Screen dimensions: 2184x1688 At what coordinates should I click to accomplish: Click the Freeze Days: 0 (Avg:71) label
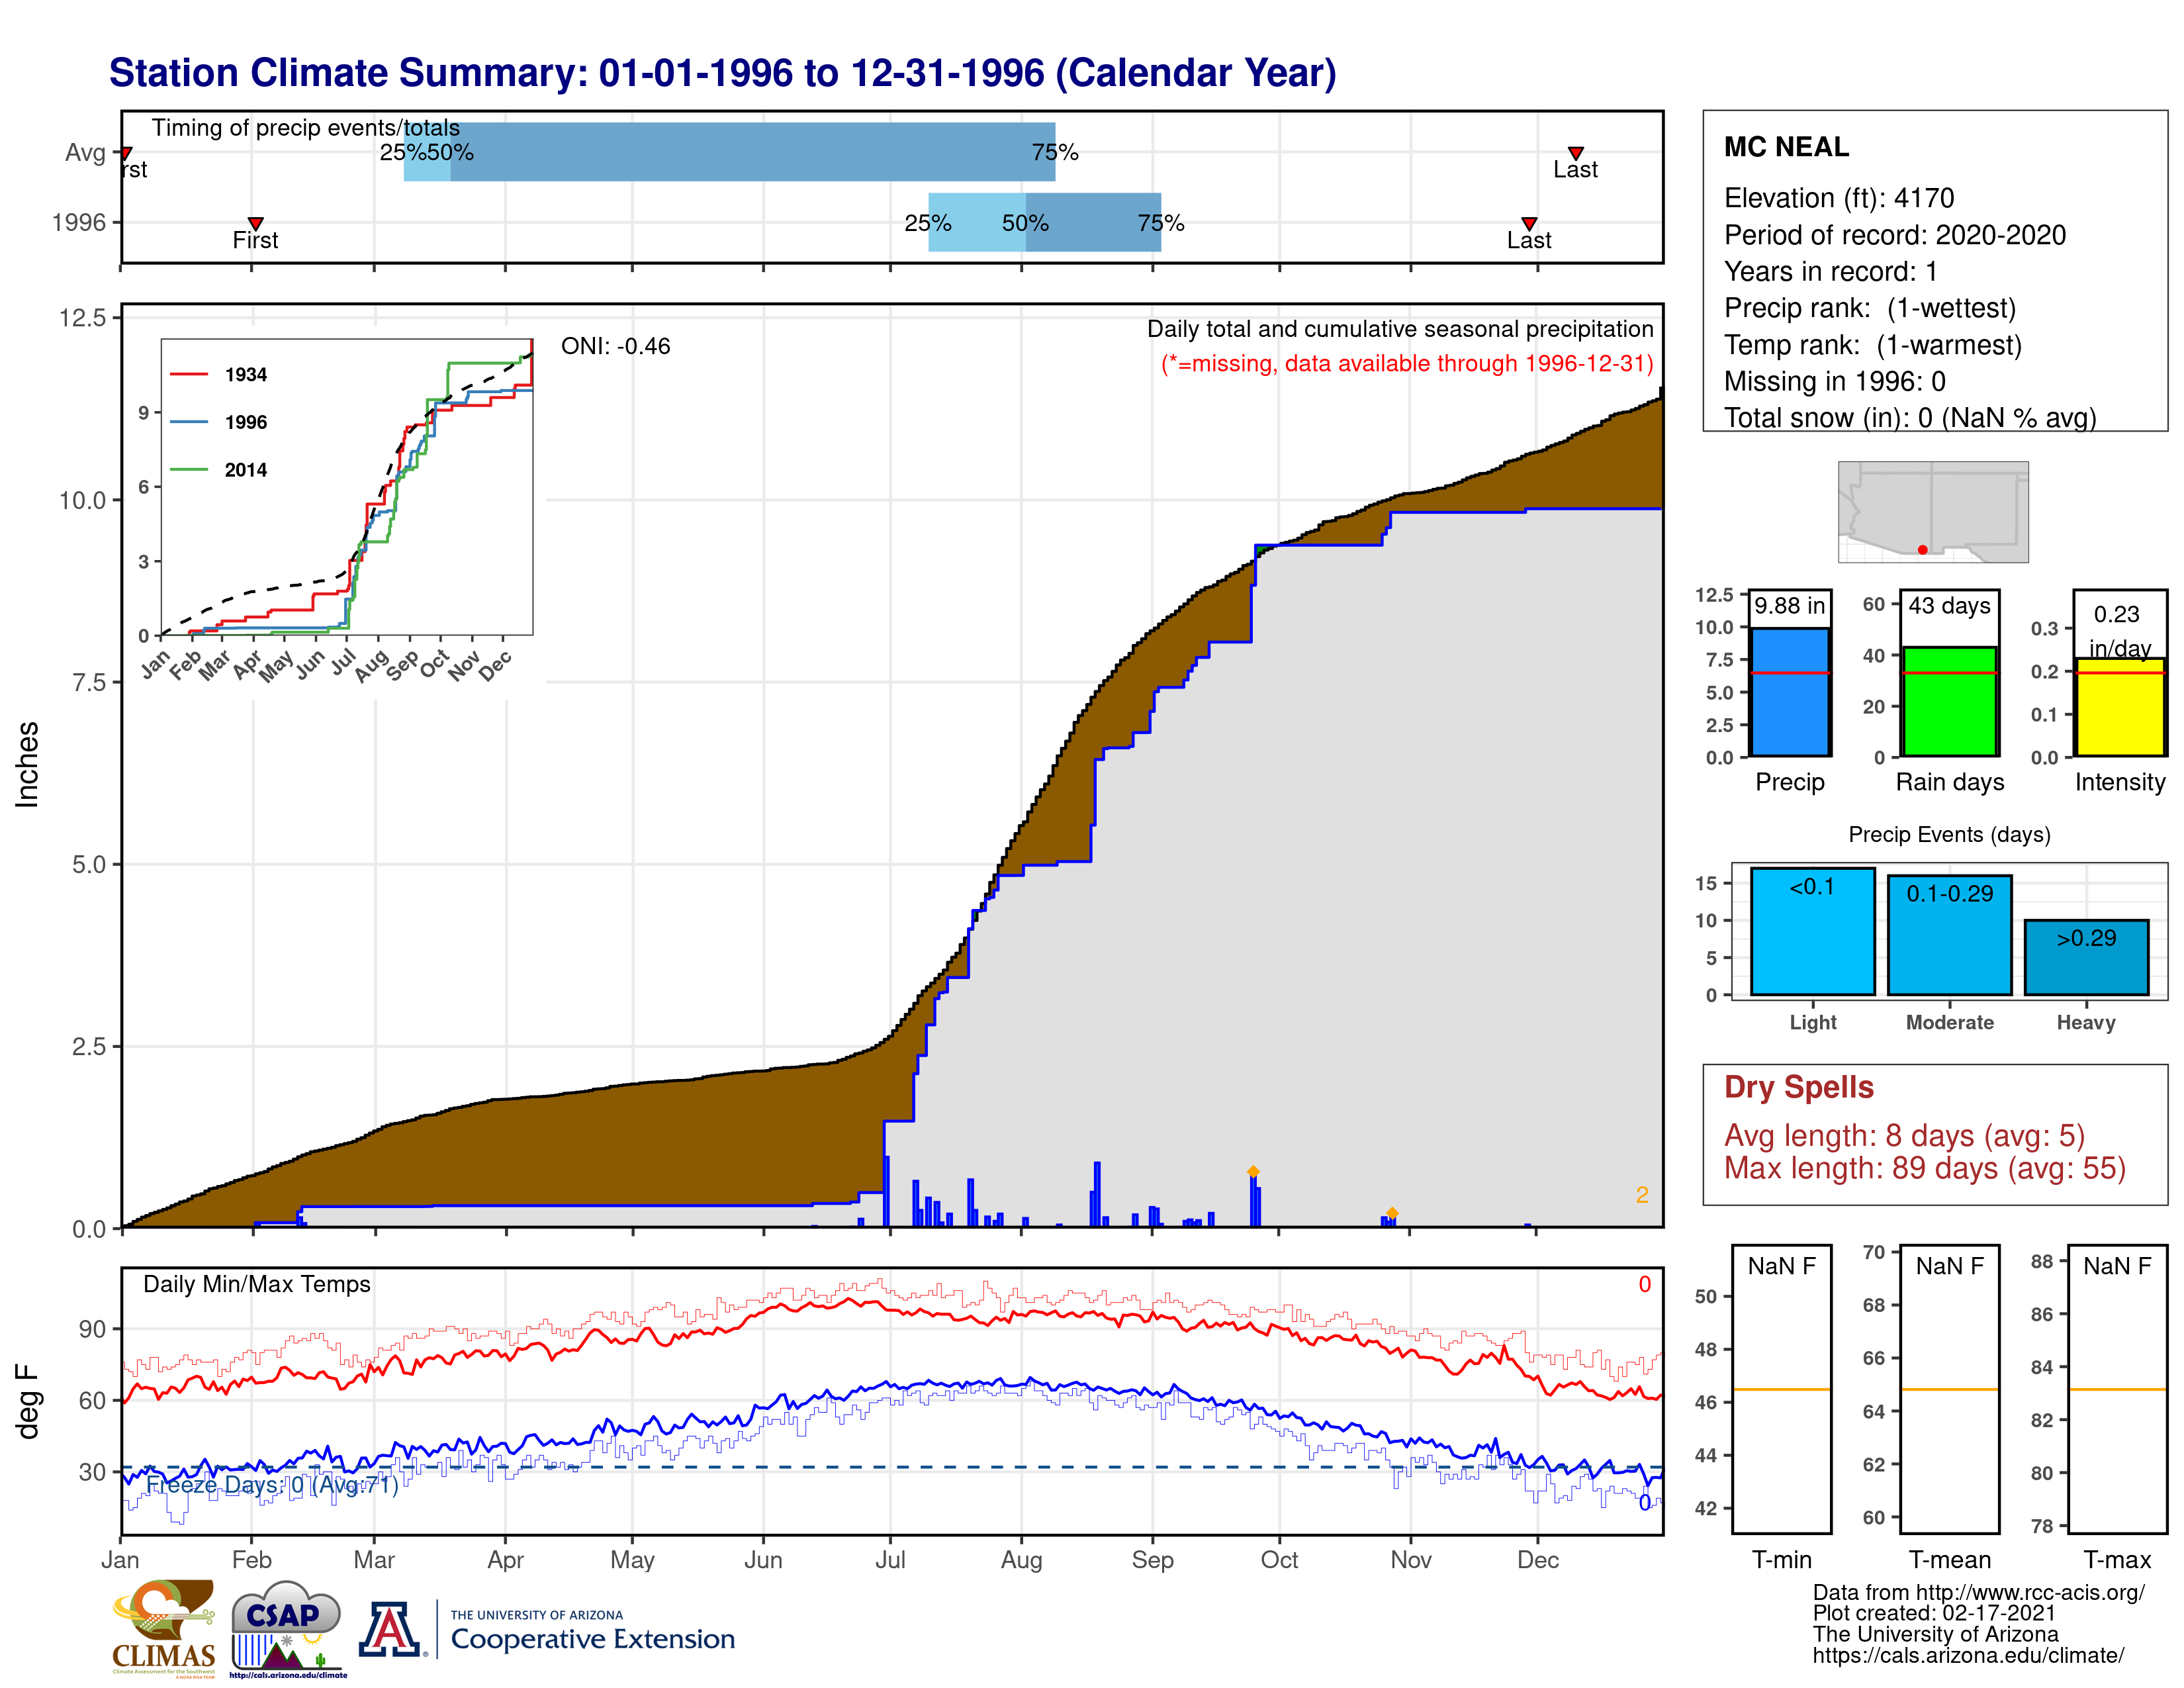272,1485
